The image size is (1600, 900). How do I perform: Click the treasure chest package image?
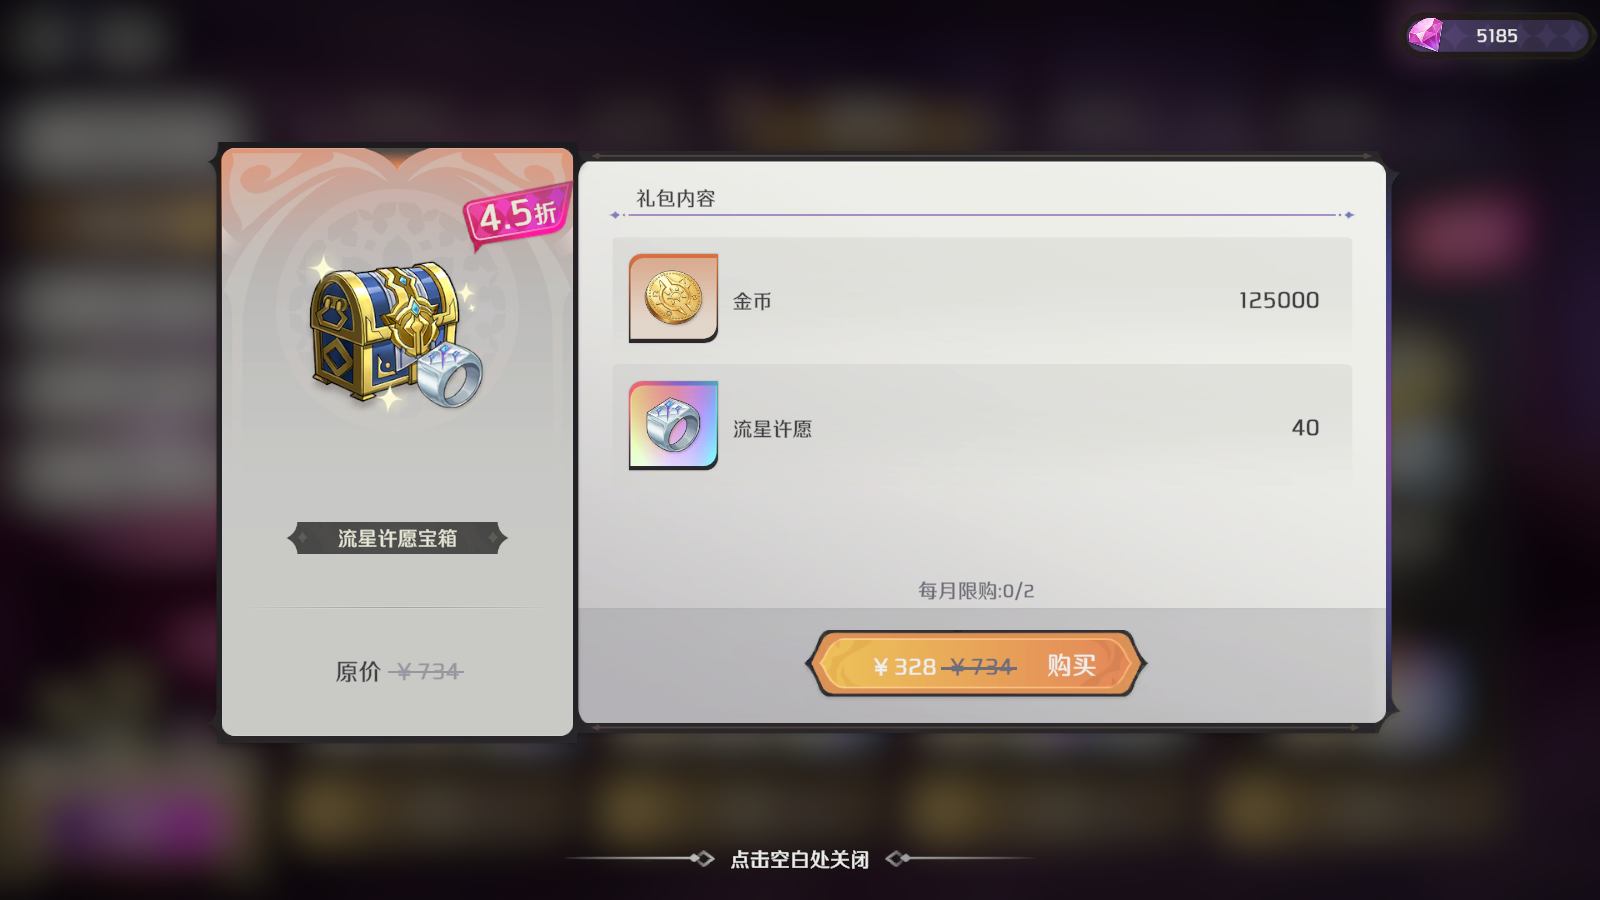point(397,333)
